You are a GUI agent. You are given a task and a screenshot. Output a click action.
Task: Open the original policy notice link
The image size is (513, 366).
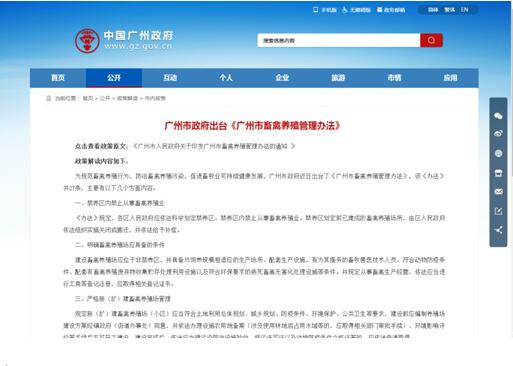click(214, 146)
